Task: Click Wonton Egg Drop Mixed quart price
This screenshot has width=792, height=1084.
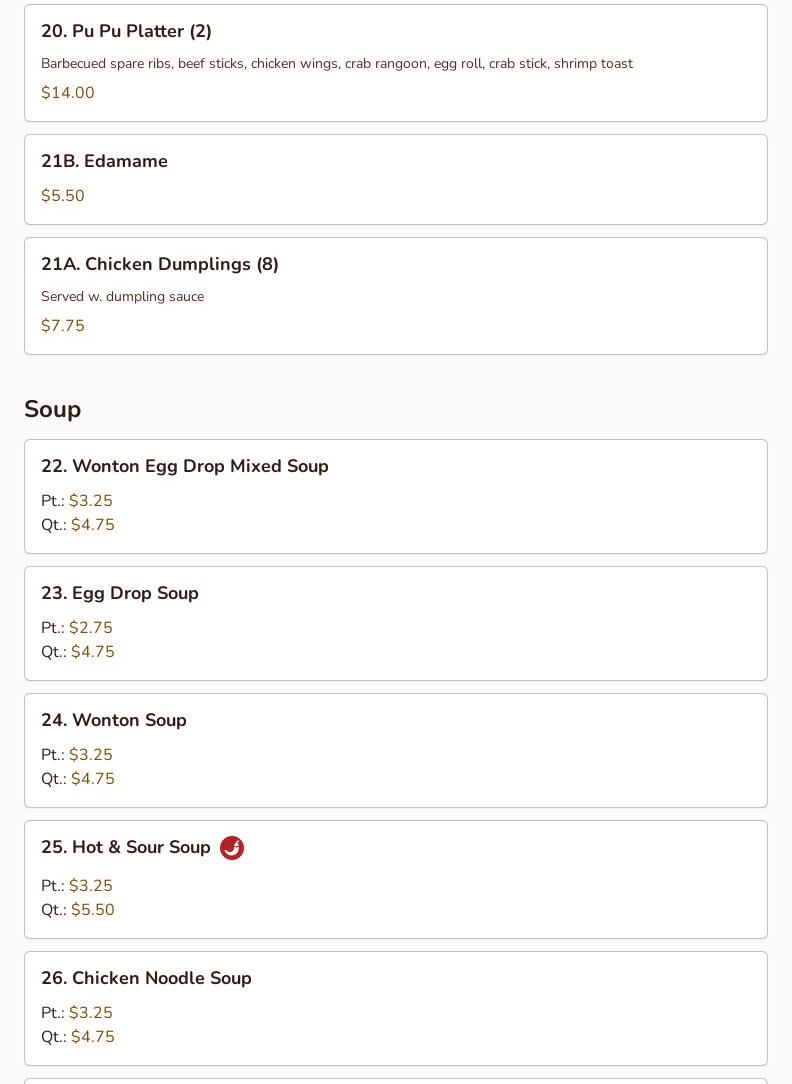Action: [92, 525]
